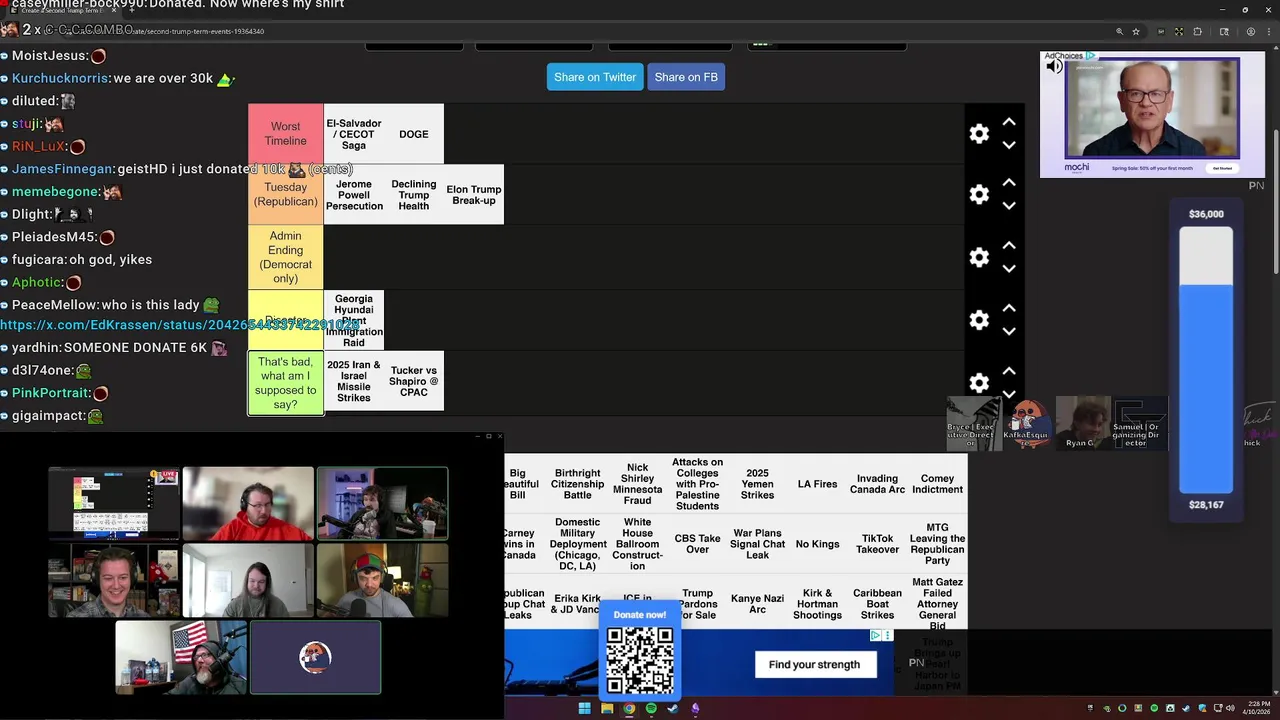
Task: Select the Elon Trump Break-up card
Action: tap(474, 195)
